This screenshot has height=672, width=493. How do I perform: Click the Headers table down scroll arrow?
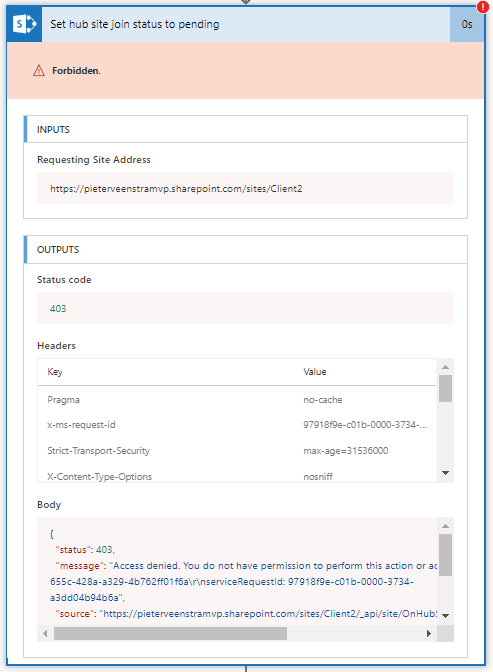[x=445, y=473]
